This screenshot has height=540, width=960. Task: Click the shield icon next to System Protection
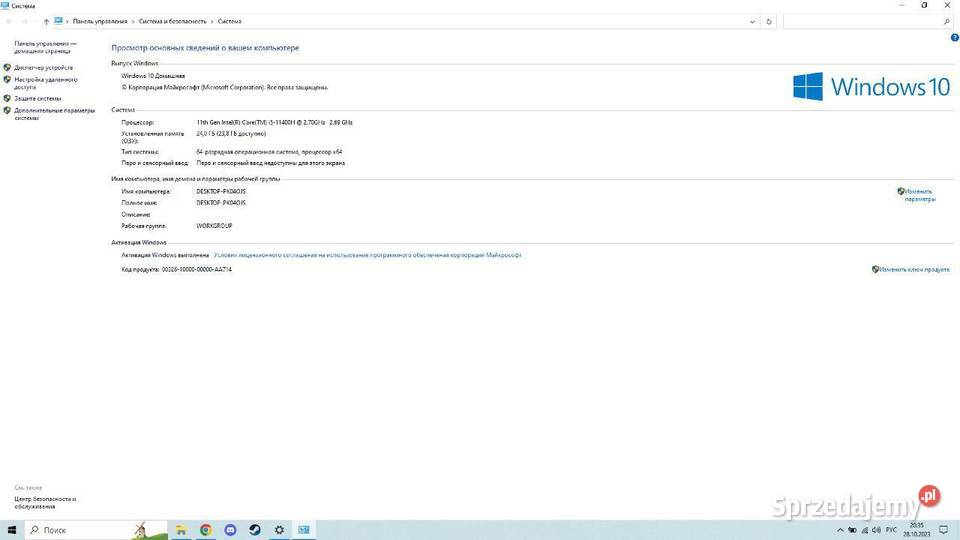tap(7, 98)
